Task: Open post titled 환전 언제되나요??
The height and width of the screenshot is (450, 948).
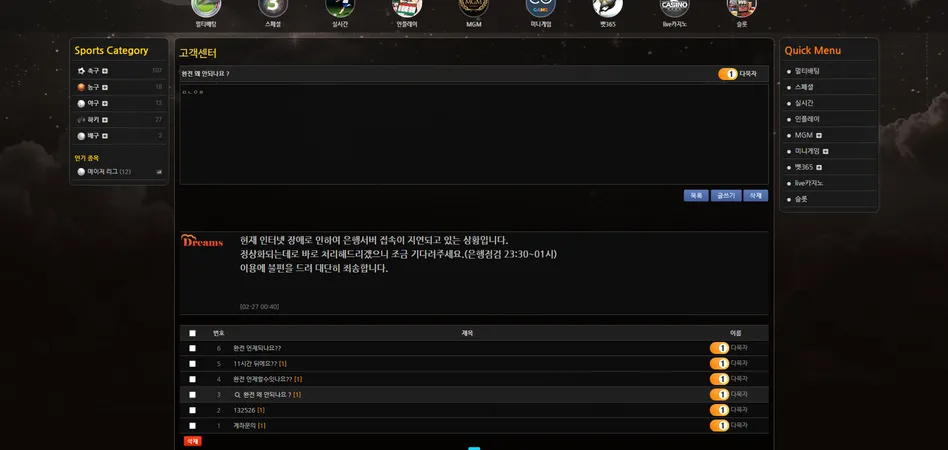Action: 257,348
